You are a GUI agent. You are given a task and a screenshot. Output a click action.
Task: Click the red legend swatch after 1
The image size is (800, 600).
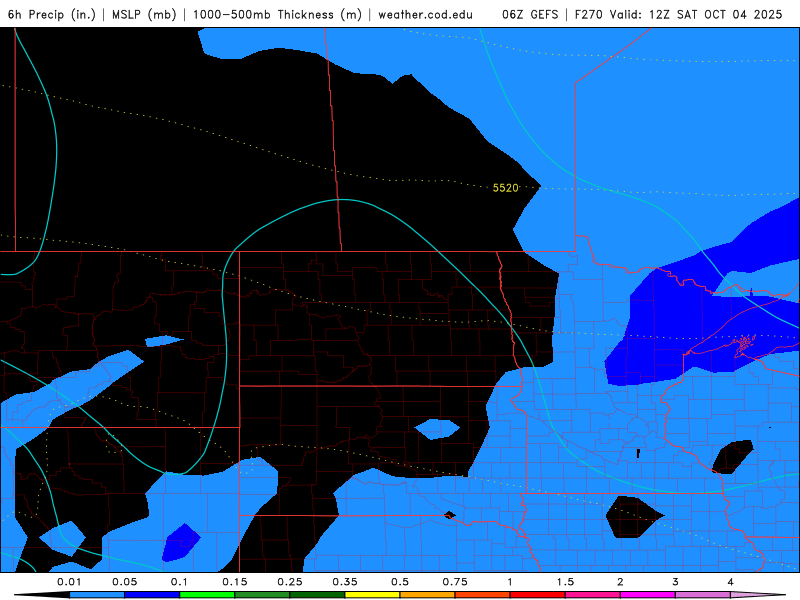pyautogui.click(x=538, y=595)
